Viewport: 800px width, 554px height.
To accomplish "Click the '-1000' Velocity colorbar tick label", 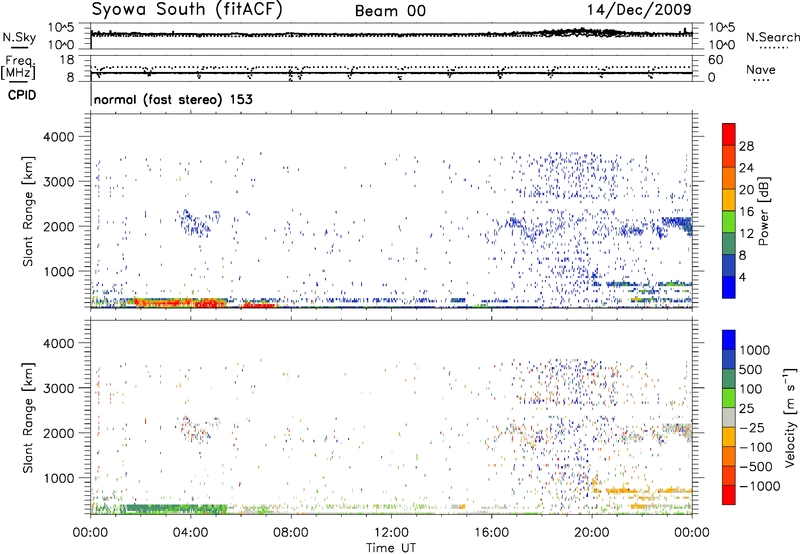I will pyautogui.click(x=760, y=486).
